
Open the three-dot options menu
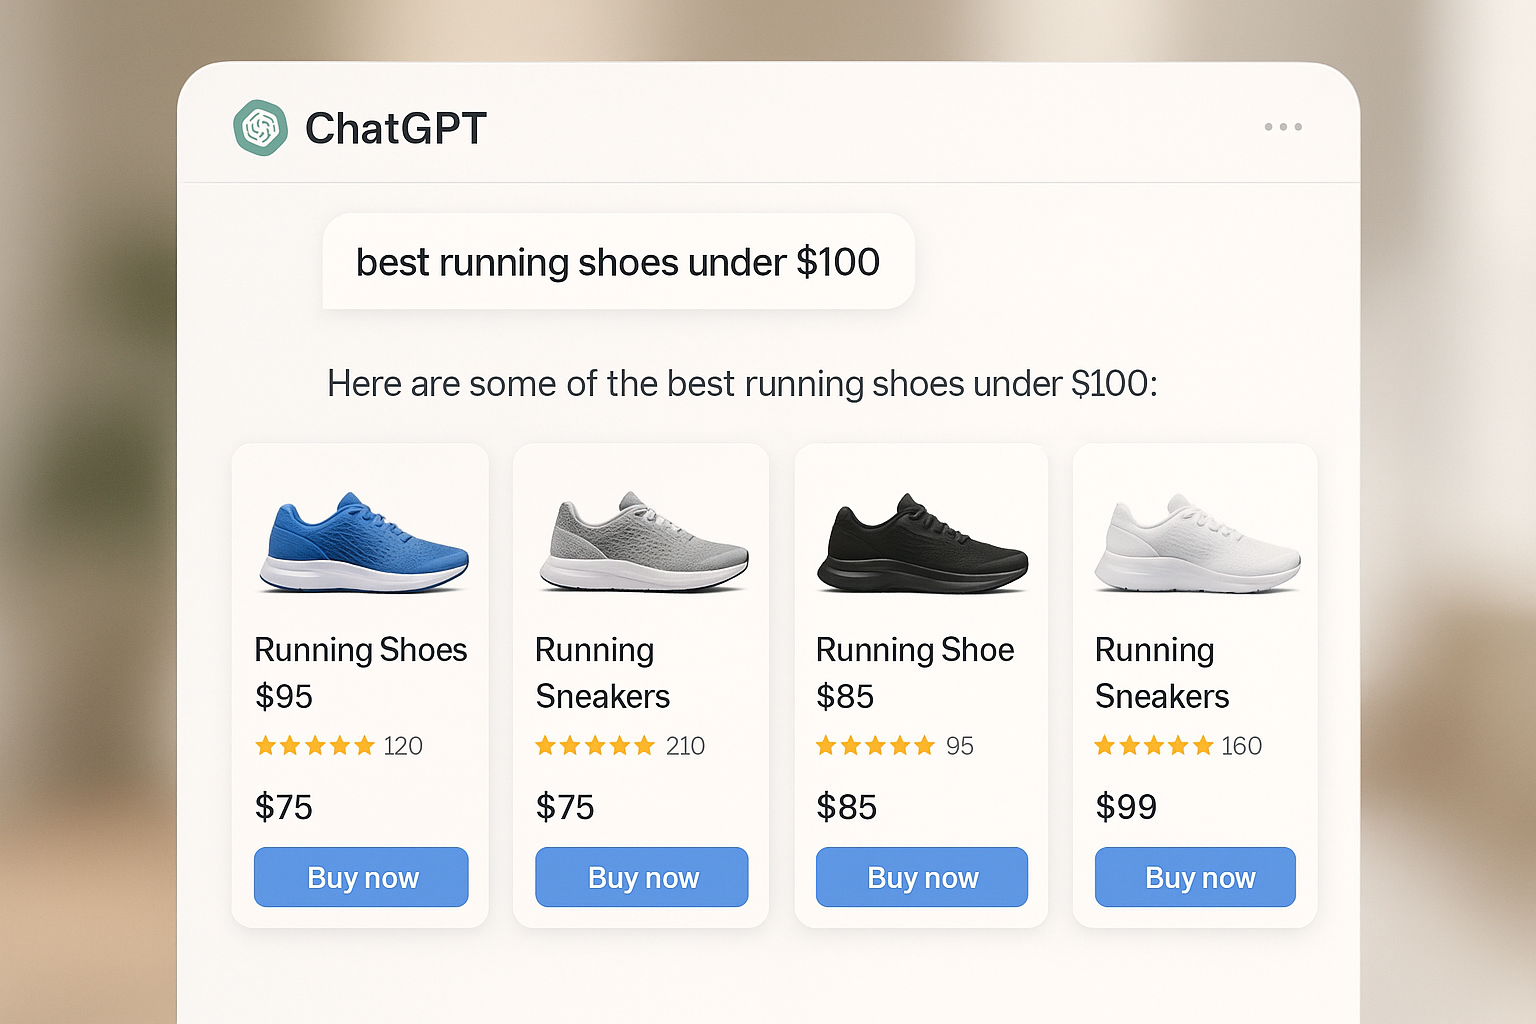click(1282, 126)
